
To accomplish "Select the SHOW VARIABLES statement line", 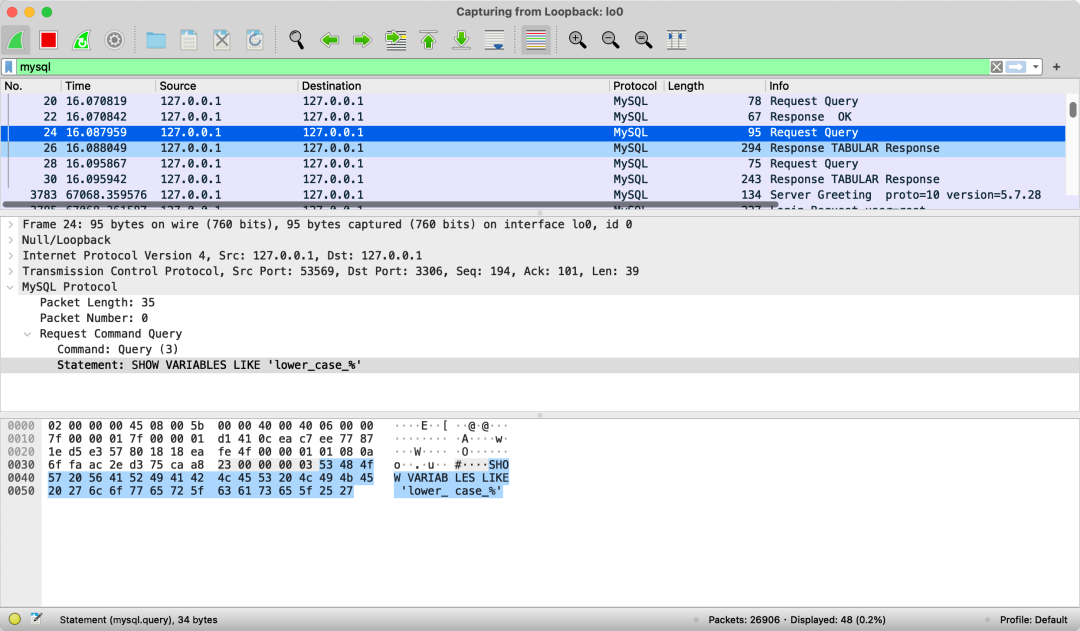I will [x=540, y=365].
